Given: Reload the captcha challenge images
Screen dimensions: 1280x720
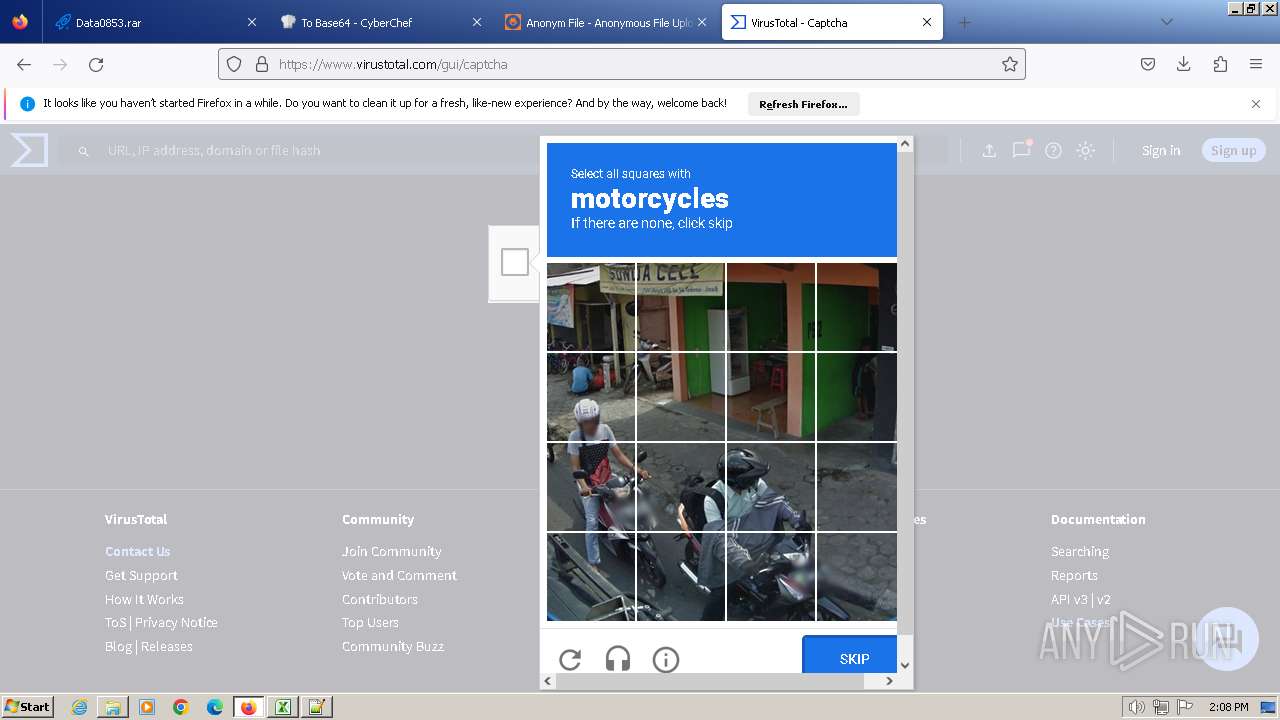Looking at the screenshot, I should click(x=570, y=659).
